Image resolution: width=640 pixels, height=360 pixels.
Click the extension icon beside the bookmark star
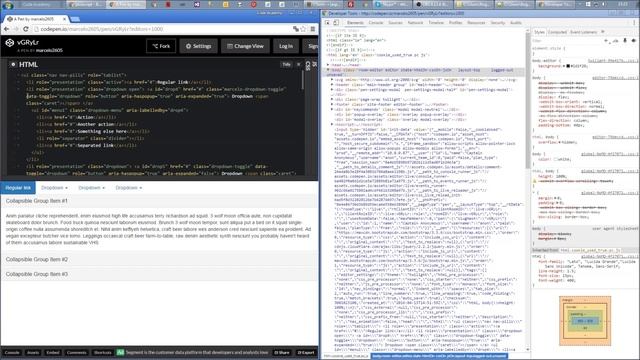pos(296,29)
